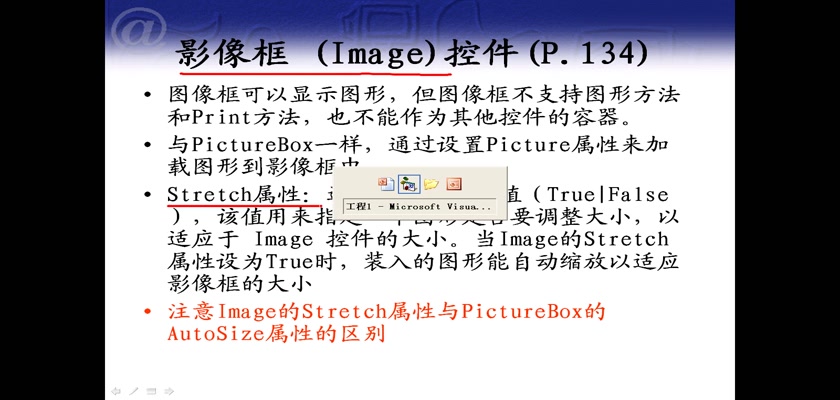Switch to the Microsoft Visual Basic project icon

point(409,184)
